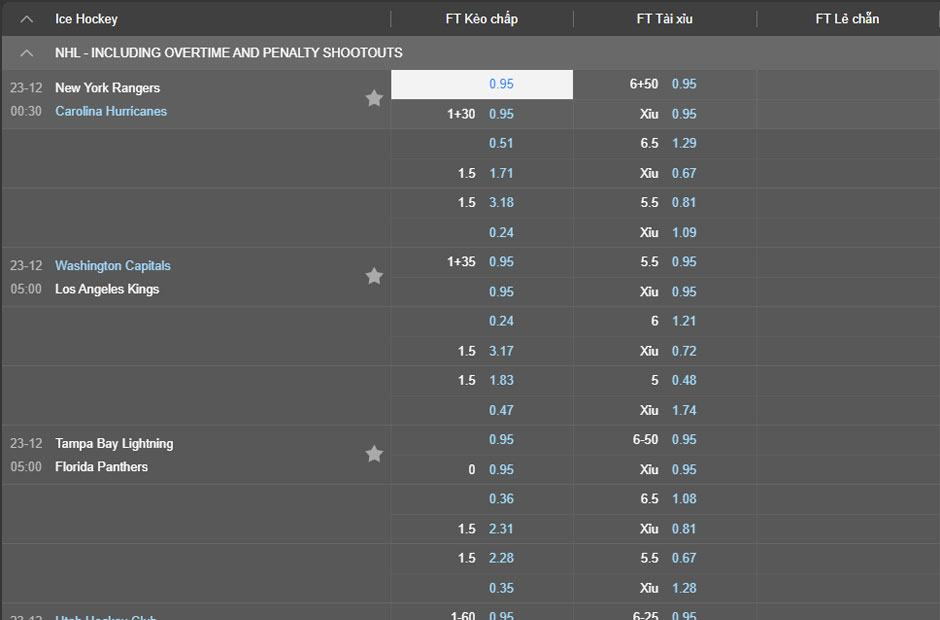Mark Tampa Bay Lightning match as favorite

(x=374, y=454)
